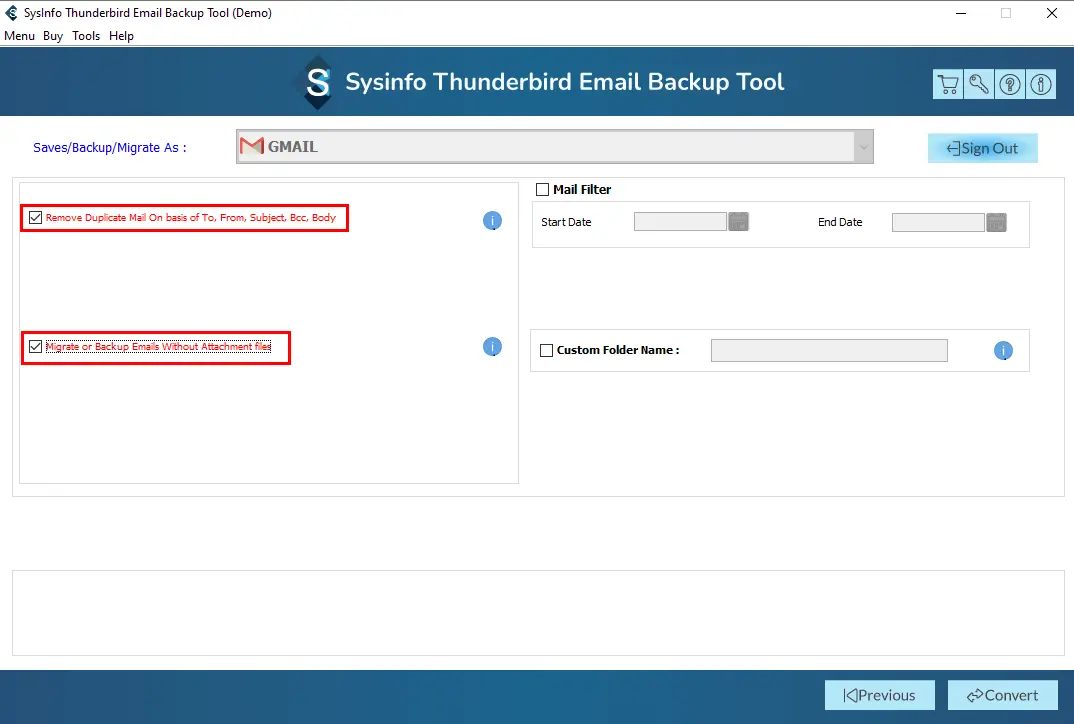Image resolution: width=1074 pixels, height=724 pixels.
Task: Open the Tools menu
Action: (x=86, y=36)
